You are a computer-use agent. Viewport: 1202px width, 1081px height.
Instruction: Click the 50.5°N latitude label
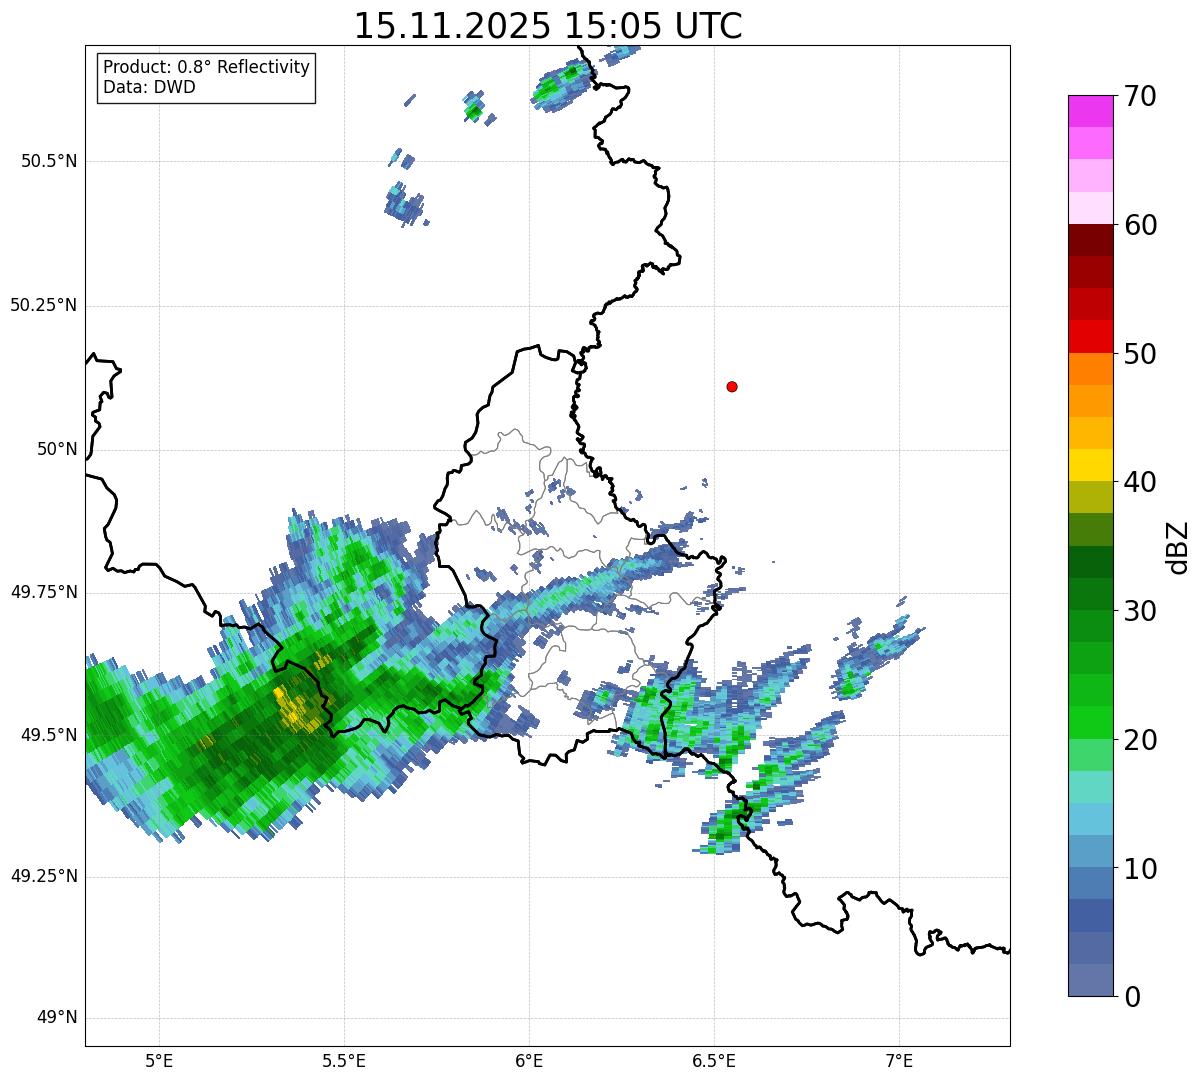pos(50,161)
